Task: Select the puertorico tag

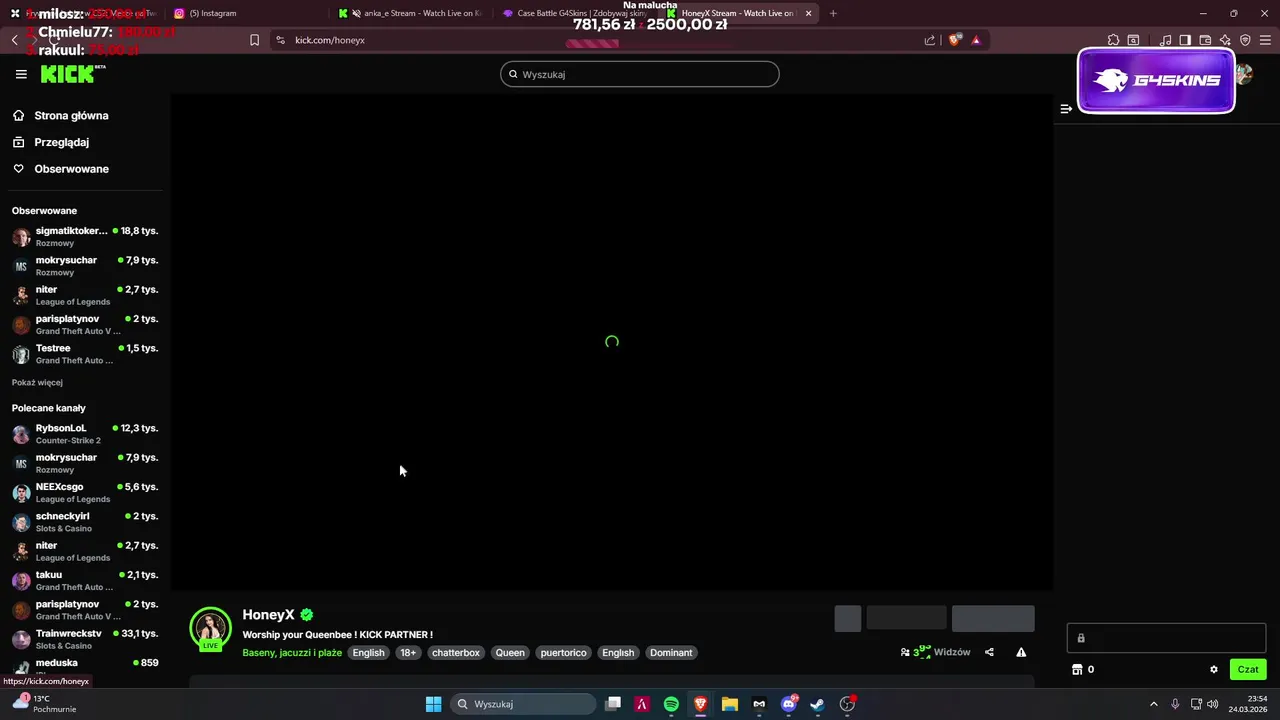Action: (x=563, y=653)
